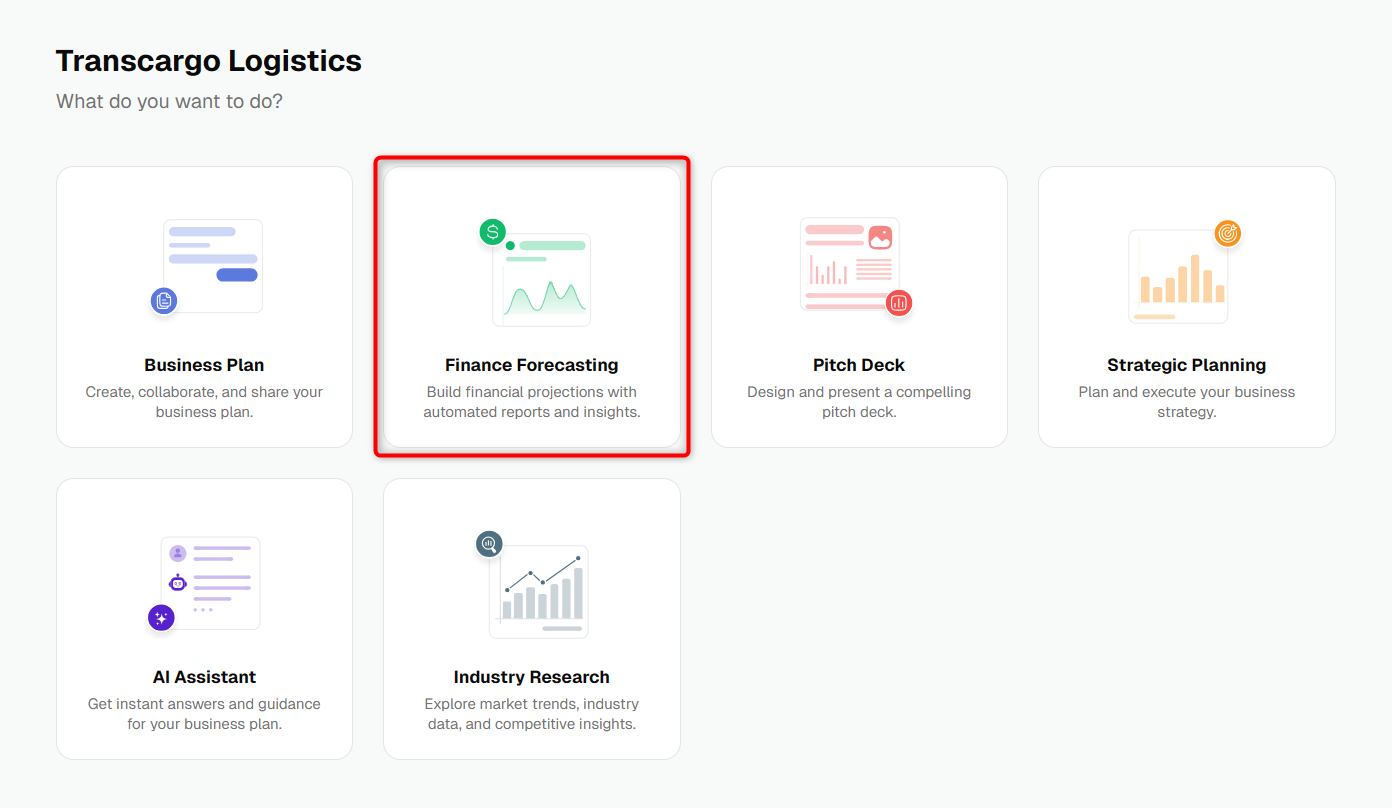Launch the AI Assistant title
Image resolution: width=1392 pixels, height=808 pixels.
point(204,677)
